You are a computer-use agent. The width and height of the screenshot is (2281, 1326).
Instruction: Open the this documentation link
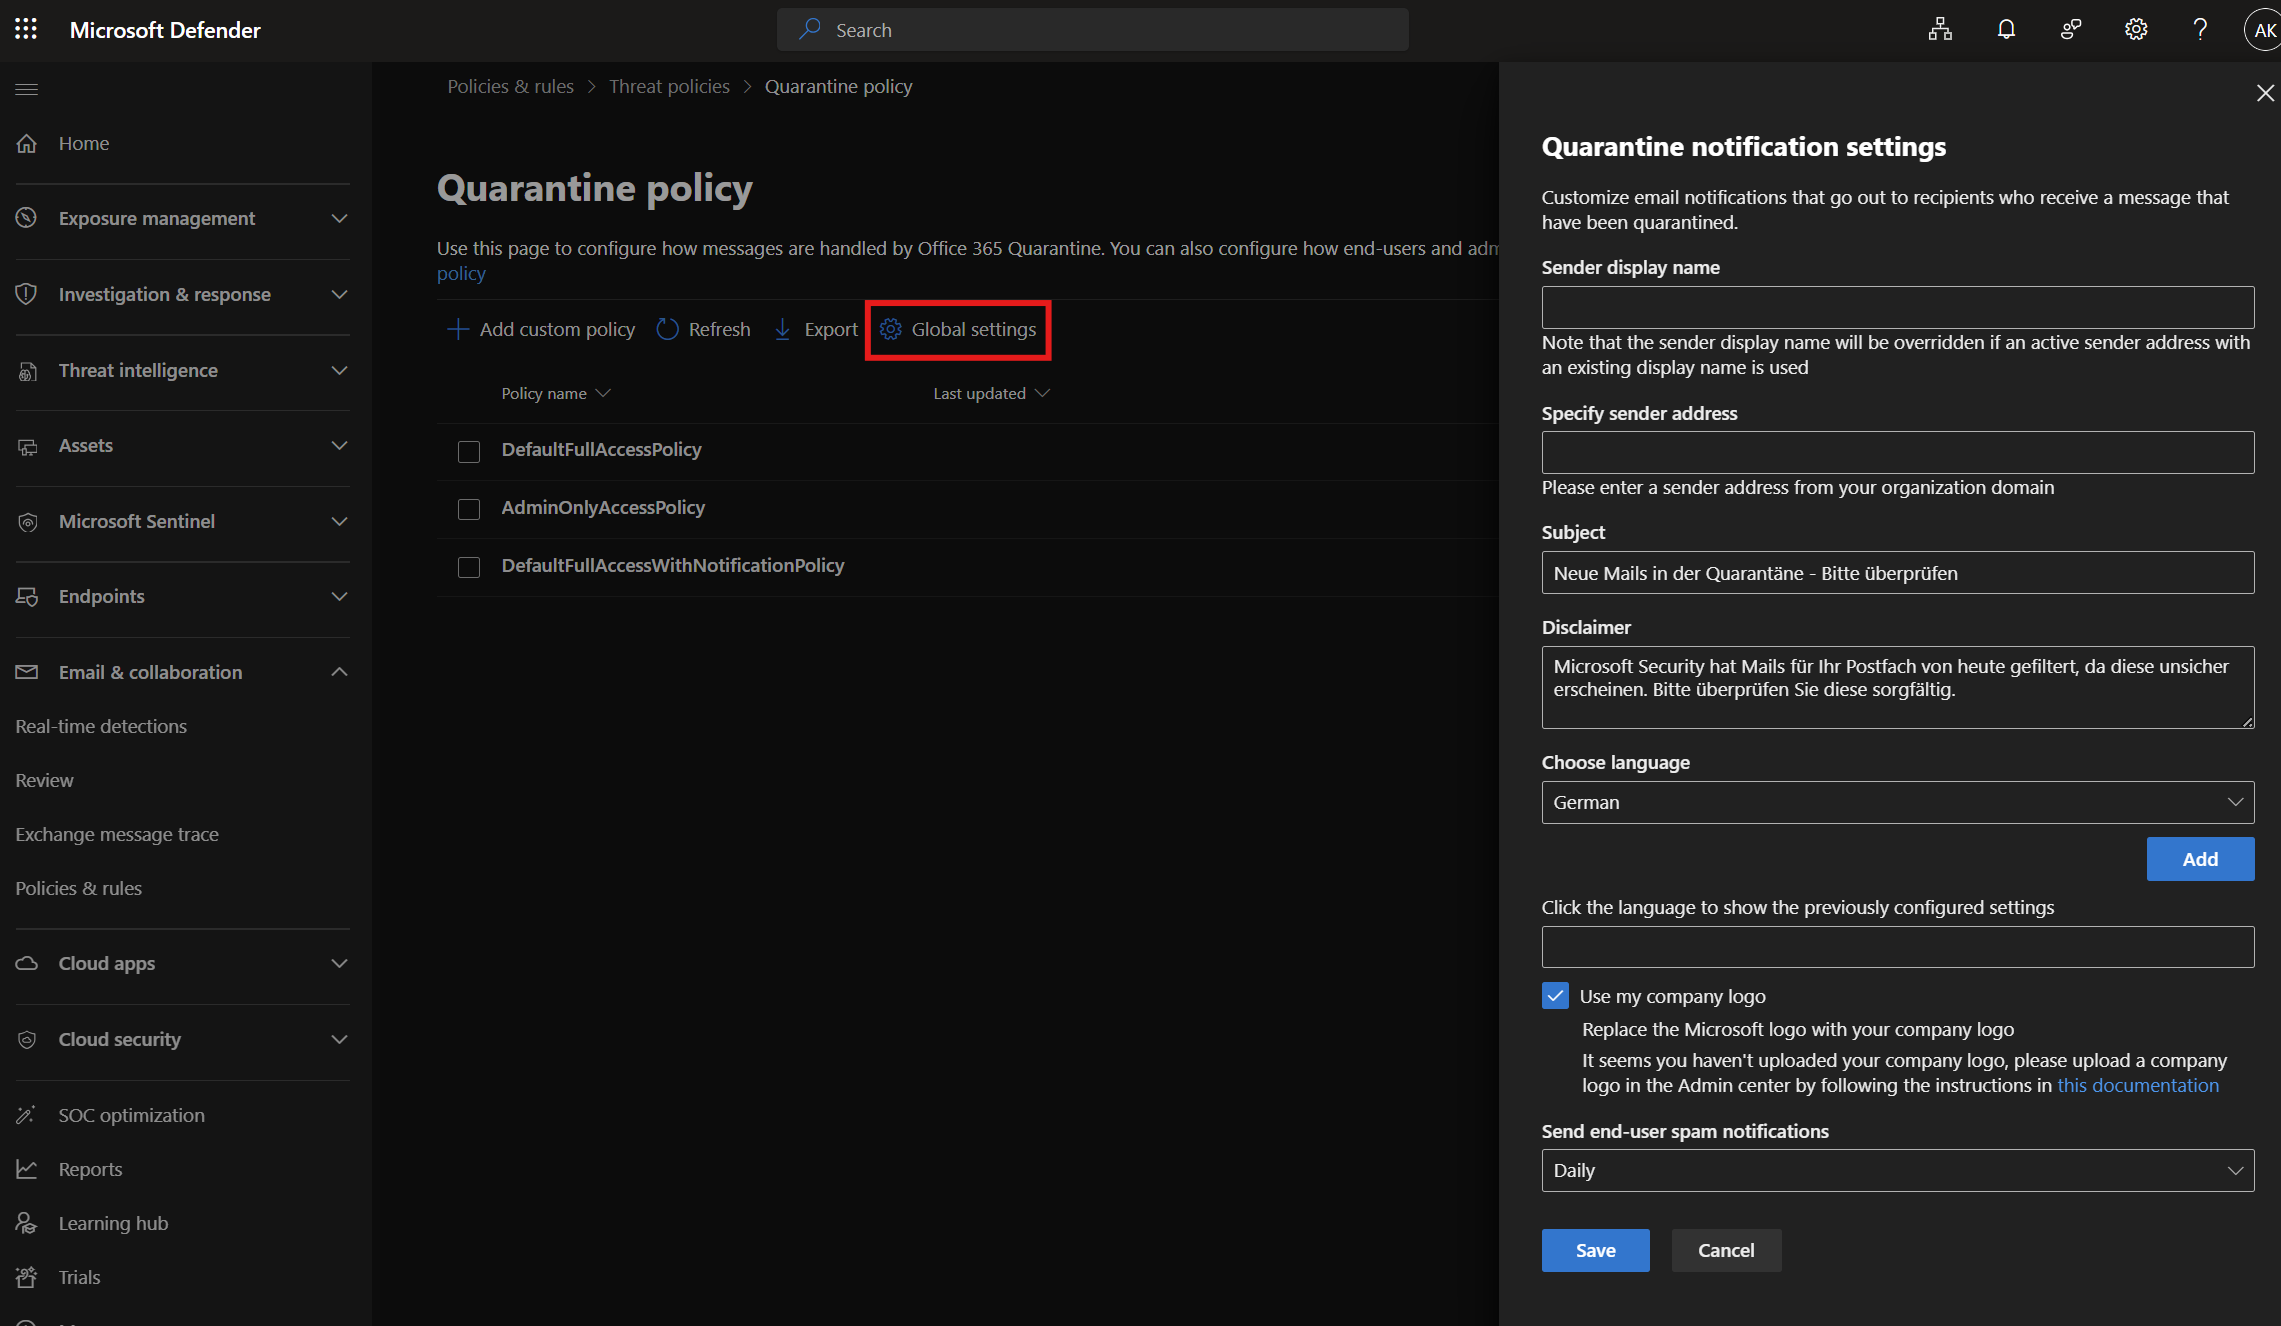pyautogui.click(x=2137, y=1085)
